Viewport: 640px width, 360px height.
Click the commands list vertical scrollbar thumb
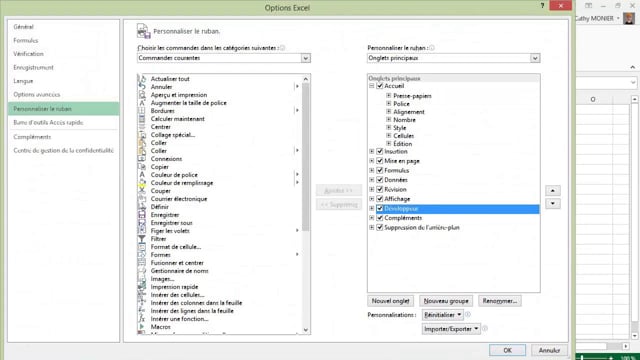point(305,157)
